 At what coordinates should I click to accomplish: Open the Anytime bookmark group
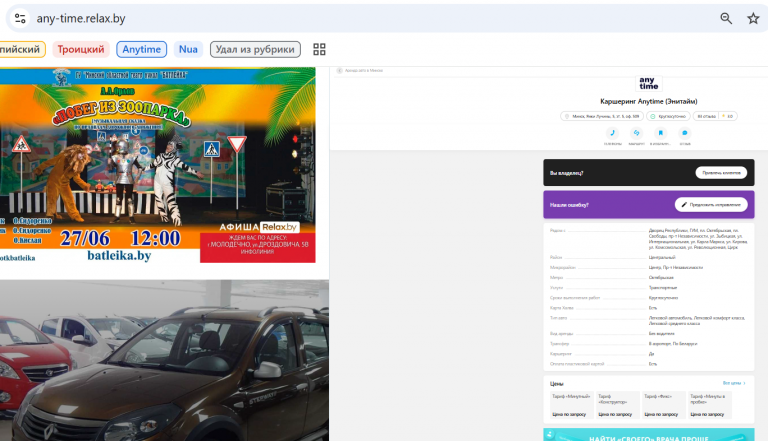pyautogui.click(x=142, y=49)
